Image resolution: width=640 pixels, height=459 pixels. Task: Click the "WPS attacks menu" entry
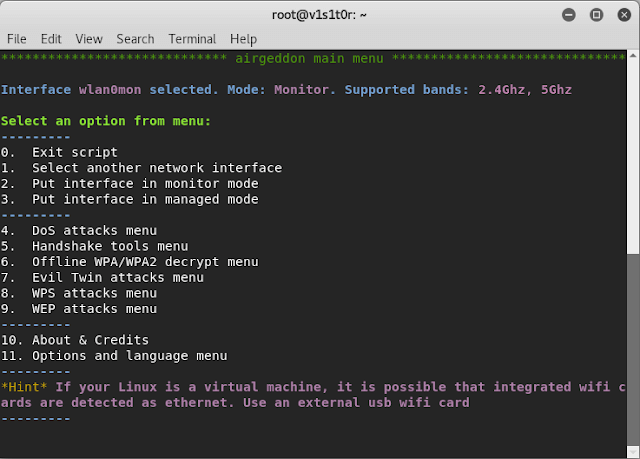(x=94, y=293)
